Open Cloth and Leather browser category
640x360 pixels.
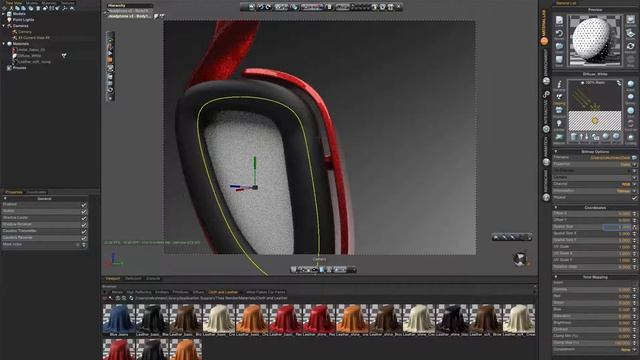click(x=223, y=292)
